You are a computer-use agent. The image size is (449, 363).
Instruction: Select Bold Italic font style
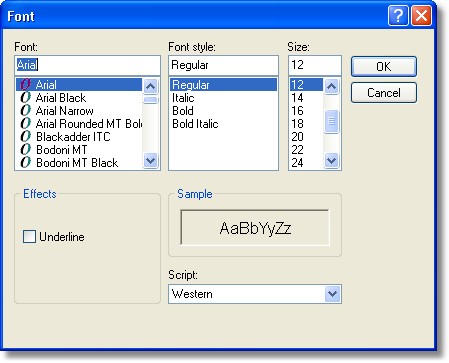[x=195, y=124]
